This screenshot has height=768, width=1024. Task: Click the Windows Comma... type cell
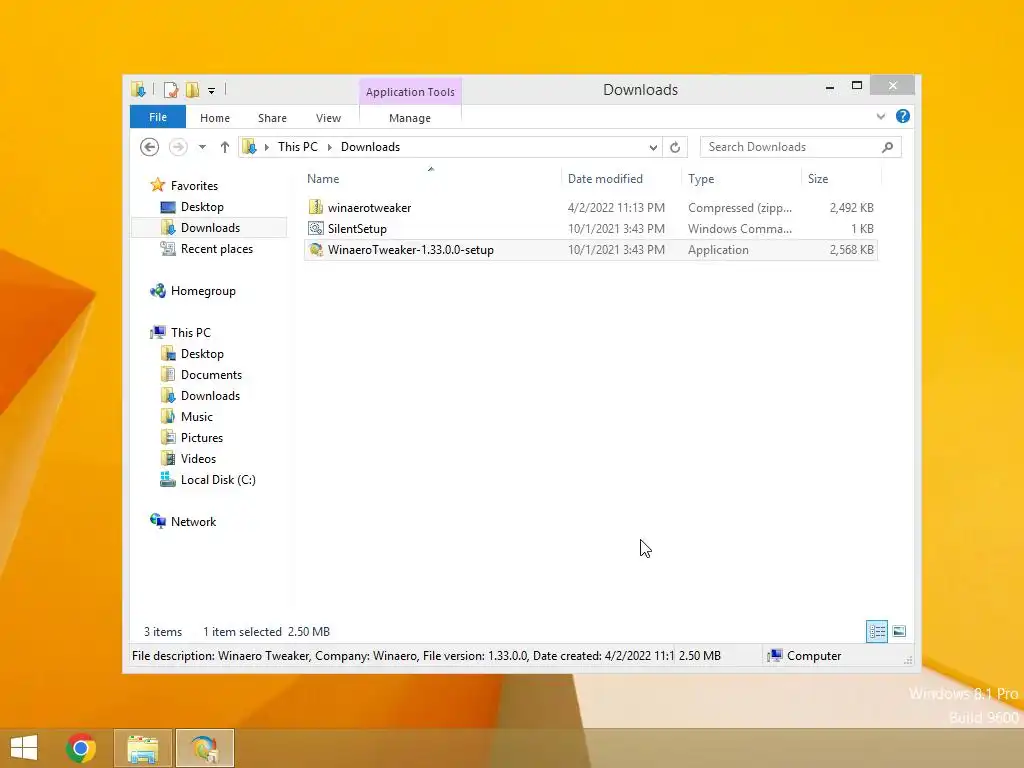740,229
